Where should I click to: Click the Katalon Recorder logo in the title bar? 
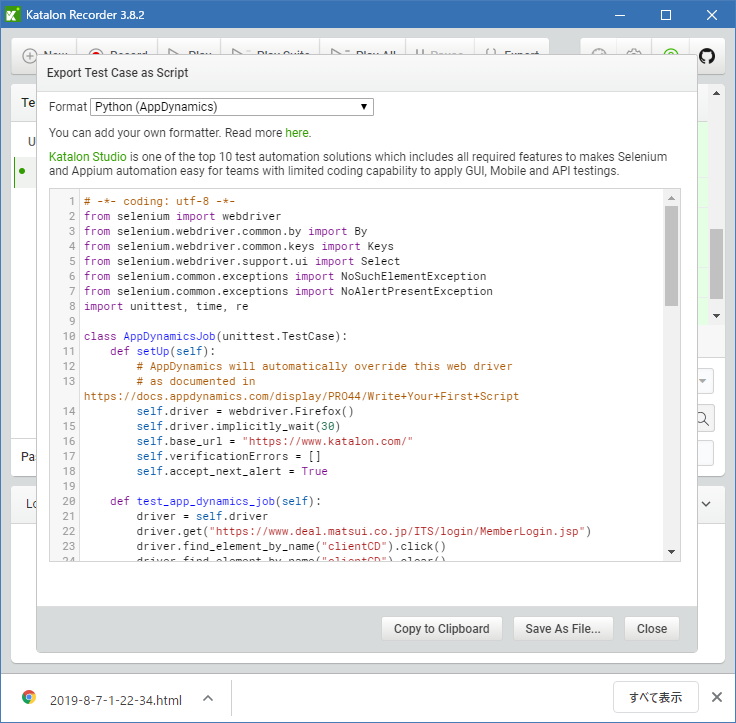coord(13,15)
